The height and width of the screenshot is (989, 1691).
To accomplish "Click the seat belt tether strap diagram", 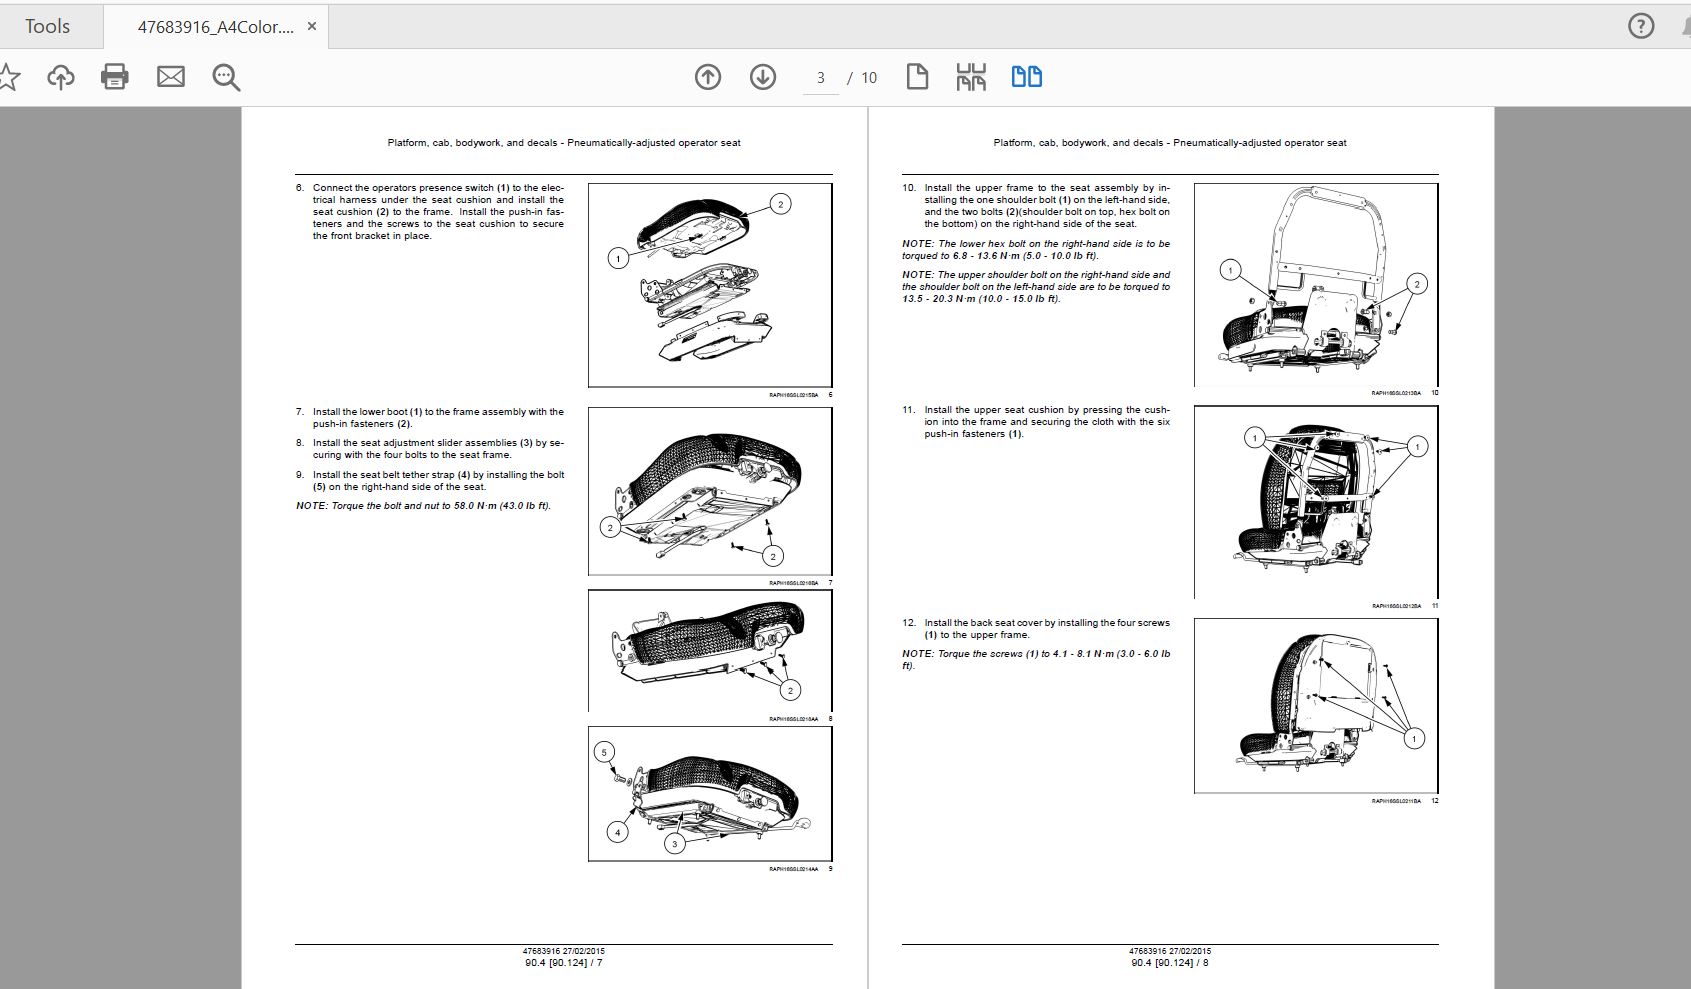I will coord(710,793).
